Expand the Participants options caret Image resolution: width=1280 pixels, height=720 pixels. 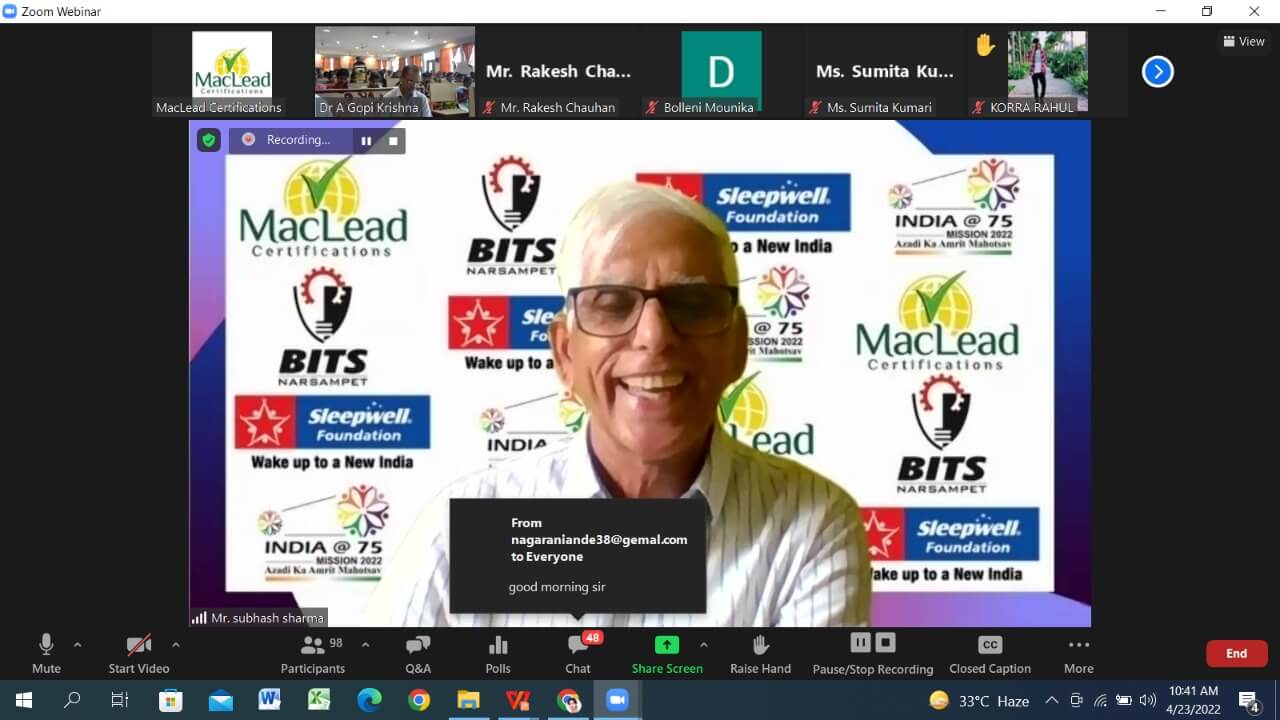(x=365, y=645)
